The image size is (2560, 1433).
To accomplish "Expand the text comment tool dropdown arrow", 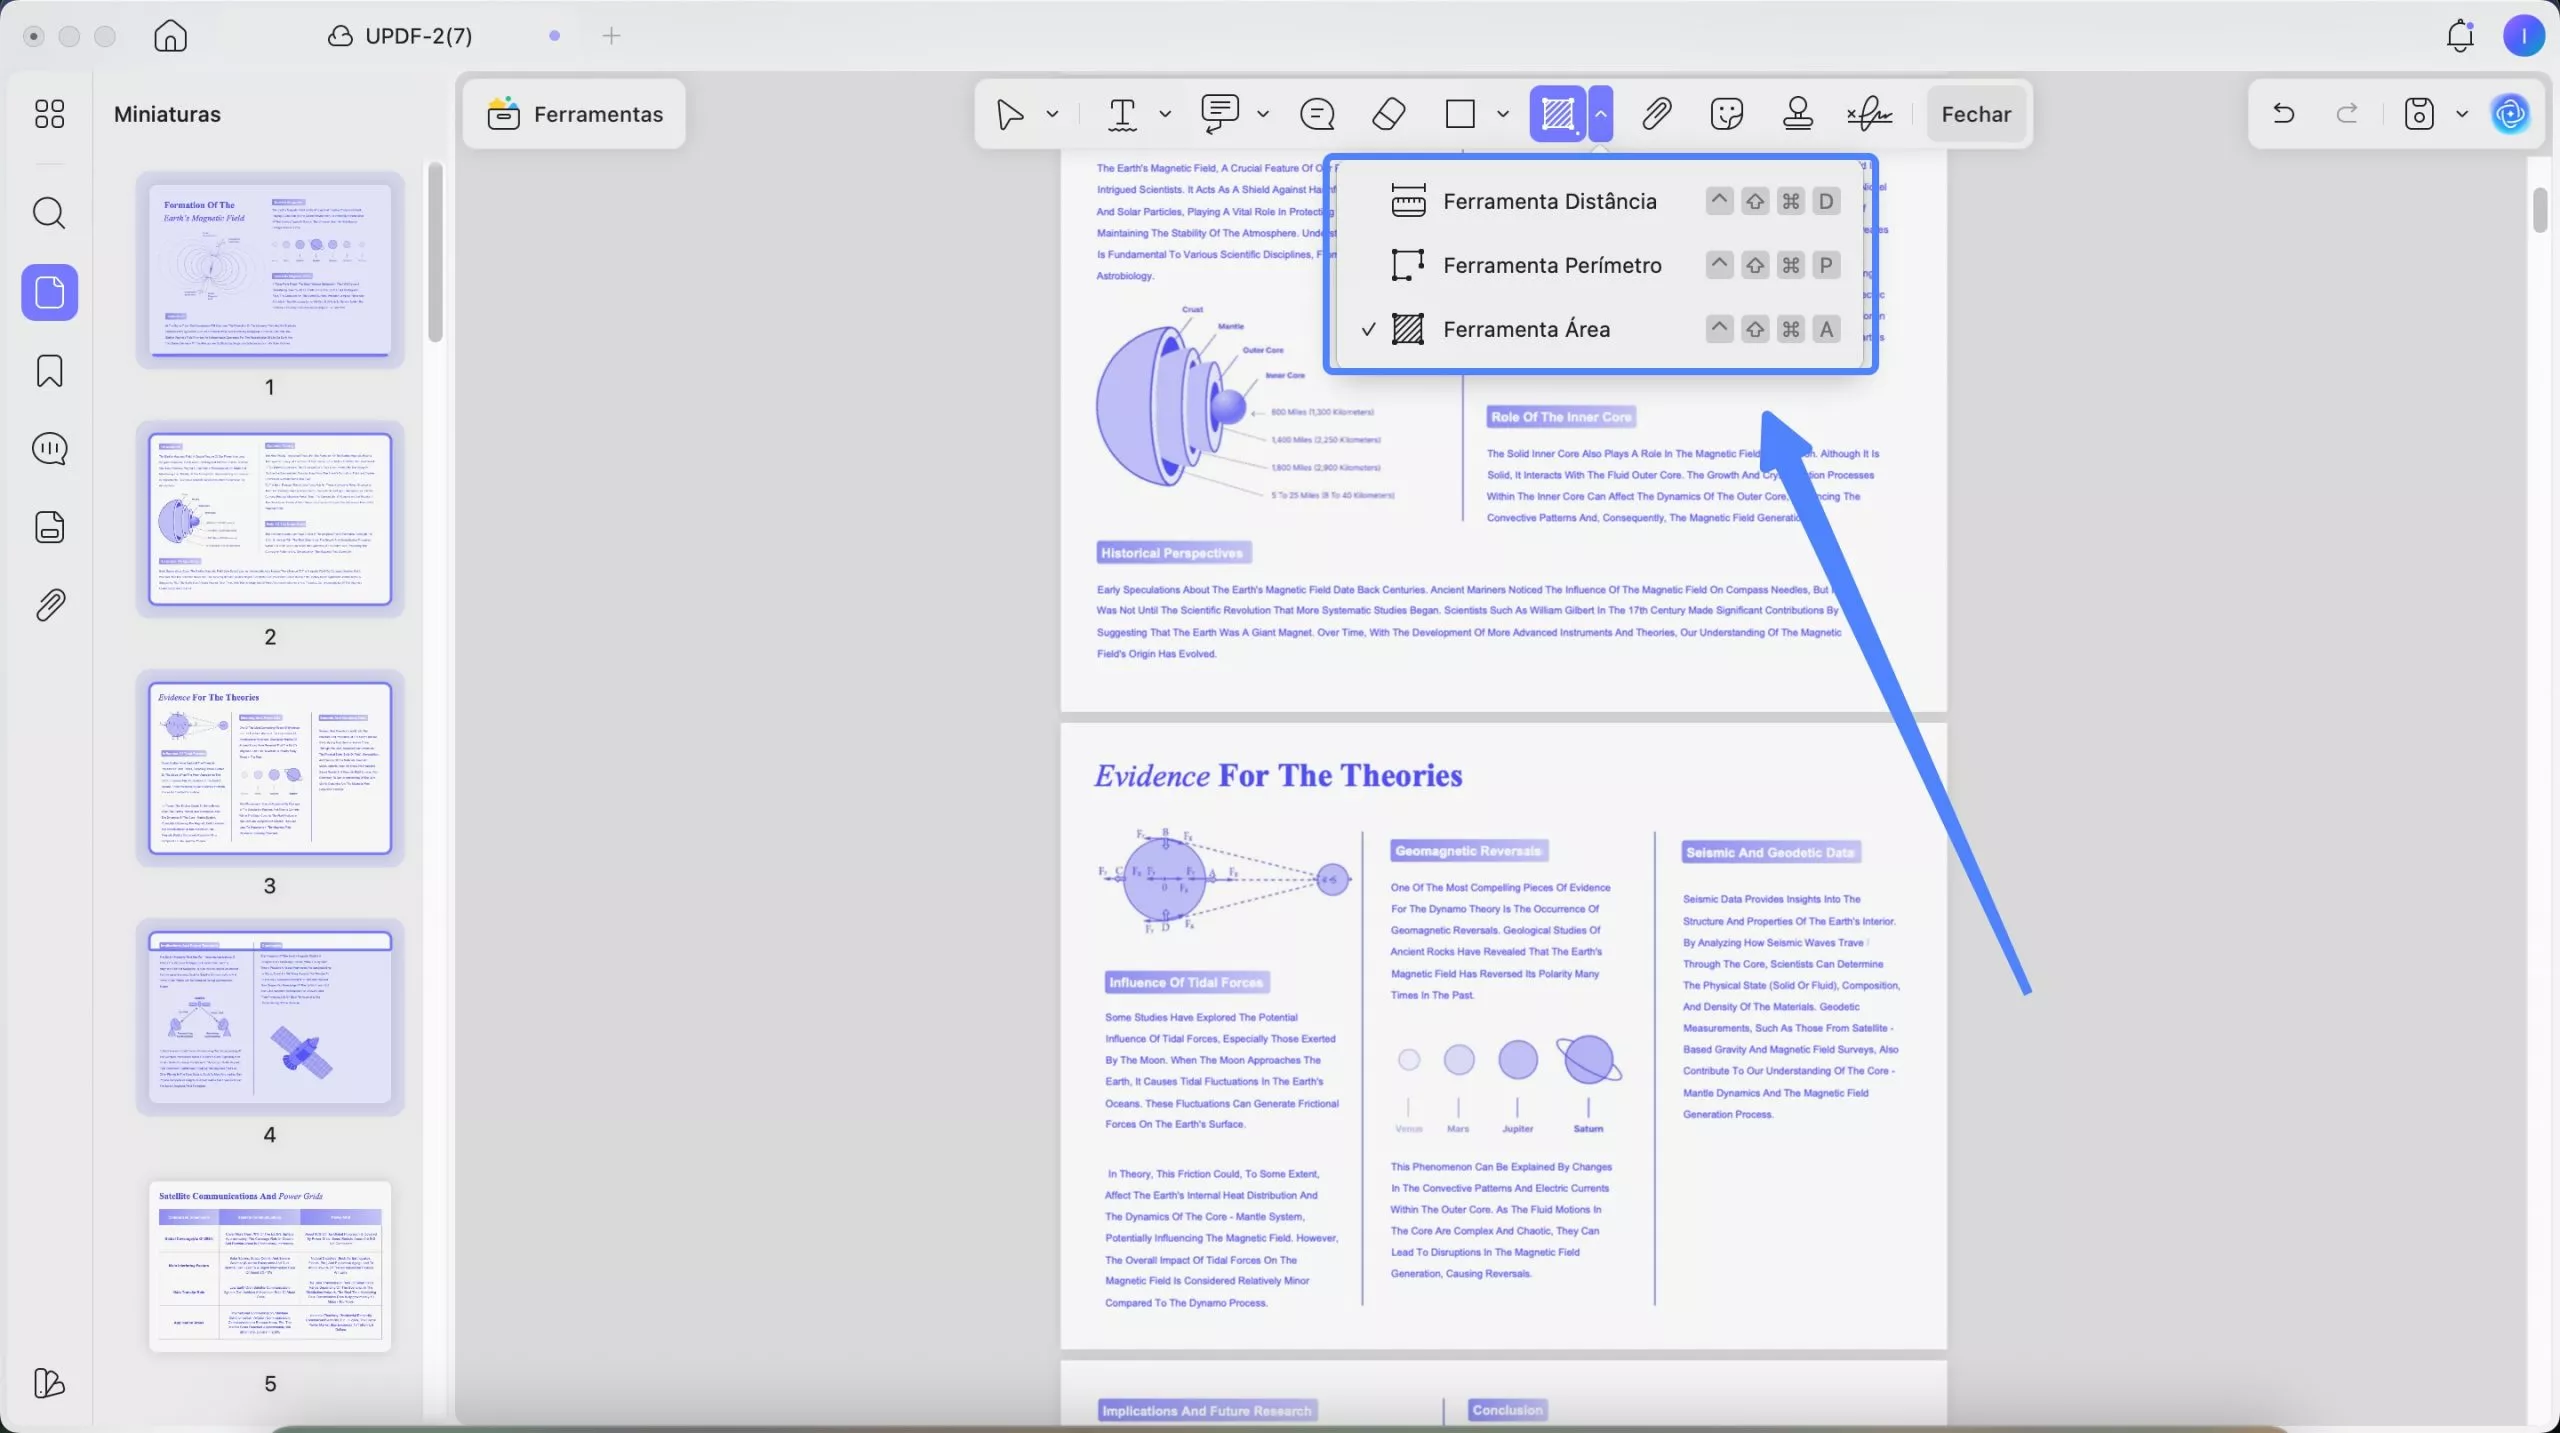I will point(1165,114).
